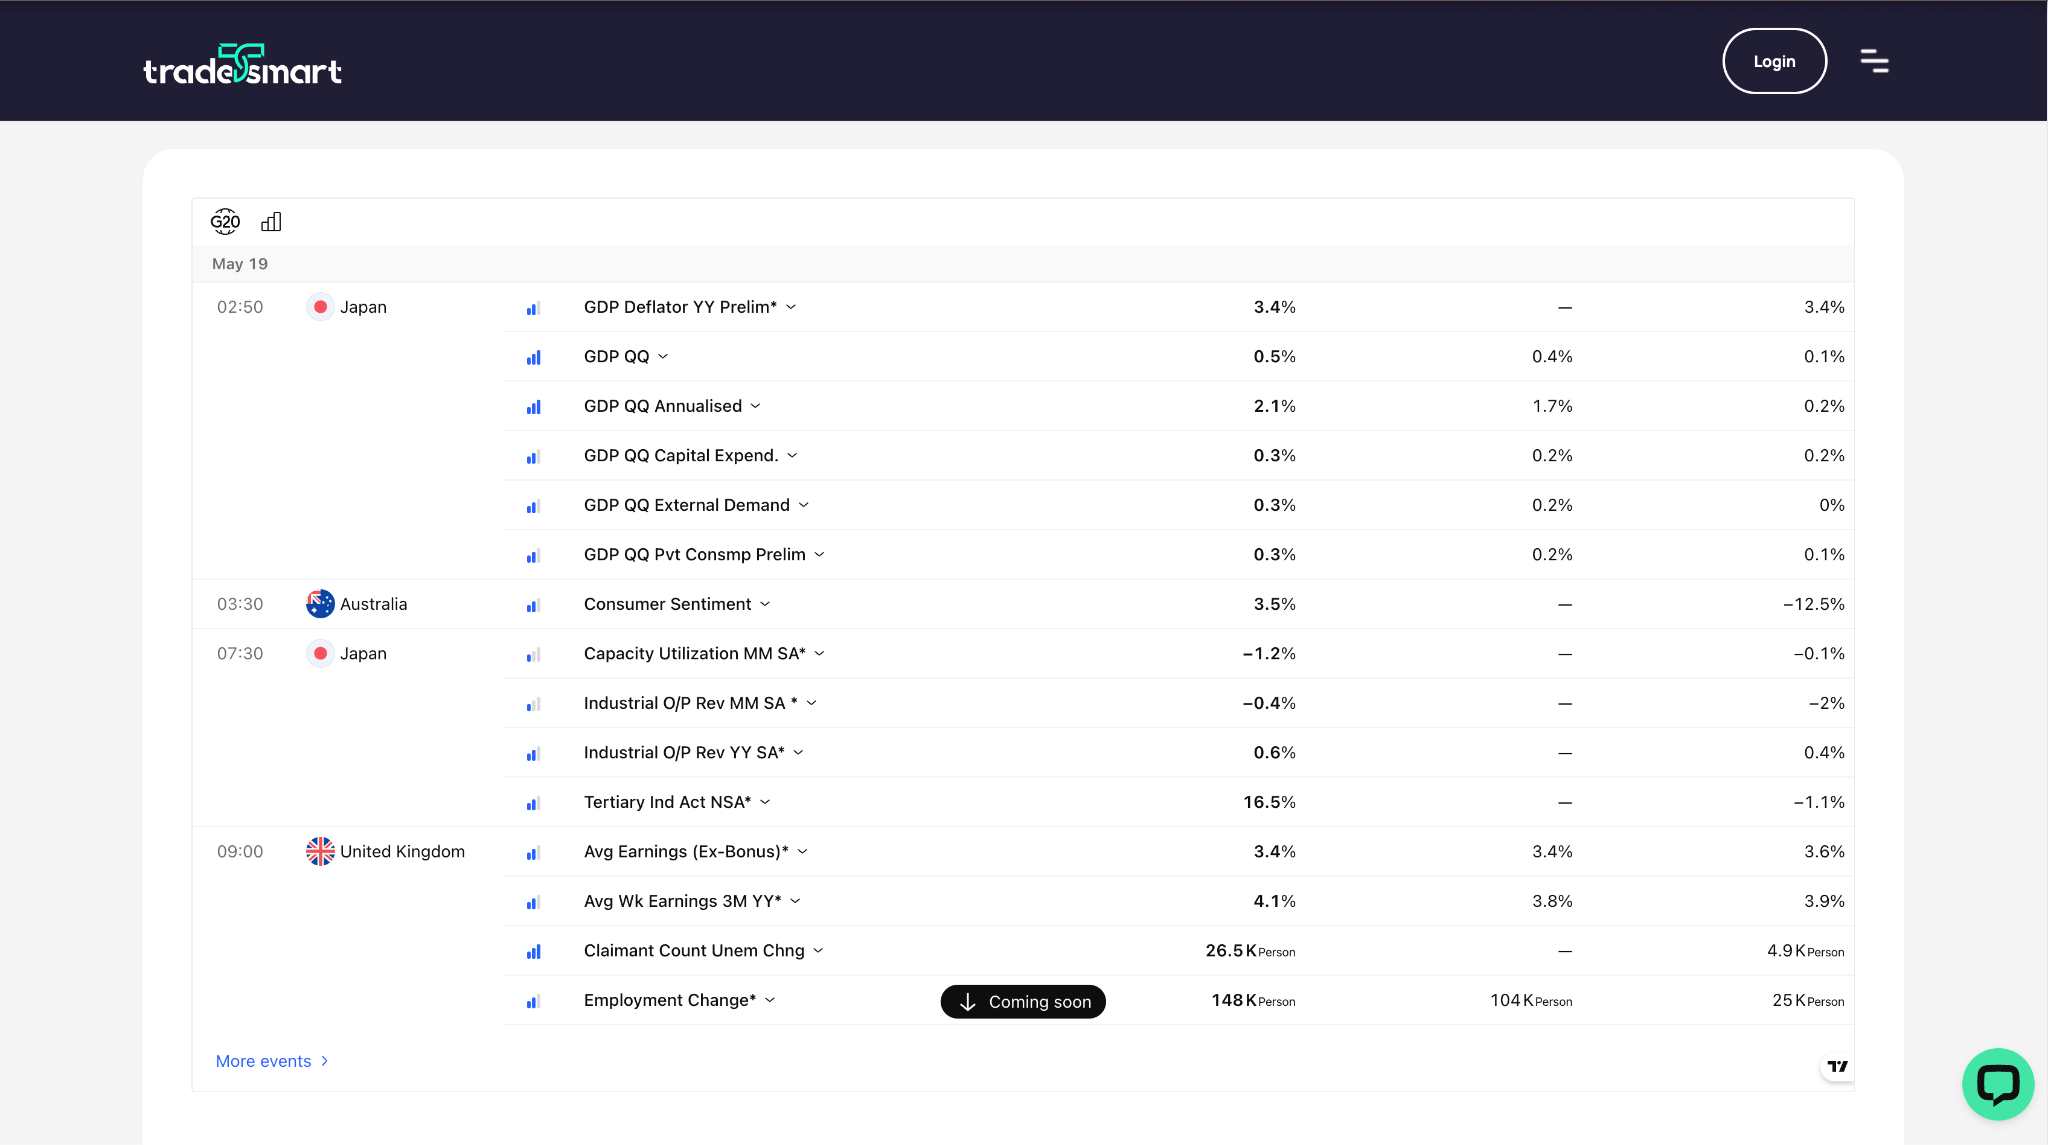Image resolution: width=2048 pixels, height=1145 pixels.
Task: Click the Coming soon button
Action: [x=1023, y=1002]
